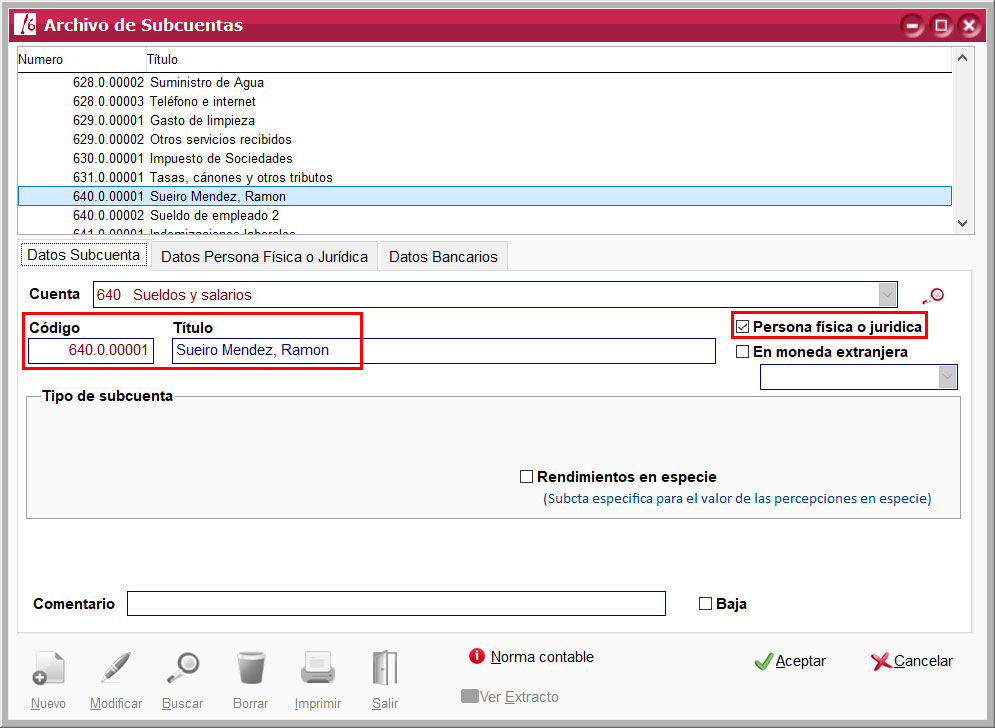Expand the Cuenta 640 dropdown
This screenshot has height=728, width=995.
tap(887, 295)
